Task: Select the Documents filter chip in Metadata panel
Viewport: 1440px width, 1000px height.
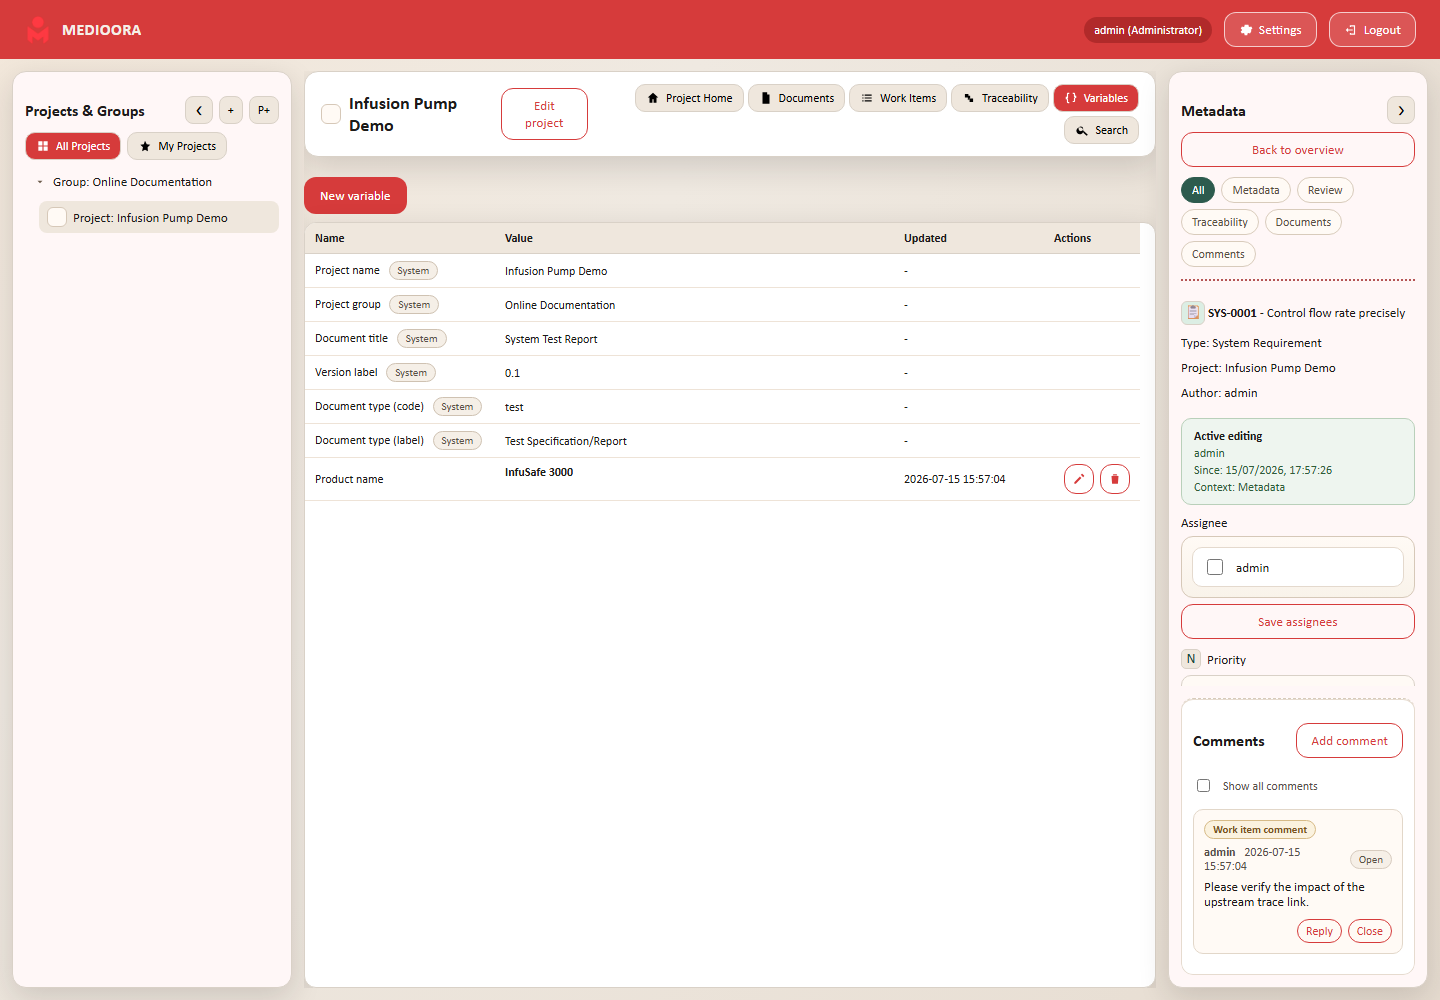Action: 1303,222
